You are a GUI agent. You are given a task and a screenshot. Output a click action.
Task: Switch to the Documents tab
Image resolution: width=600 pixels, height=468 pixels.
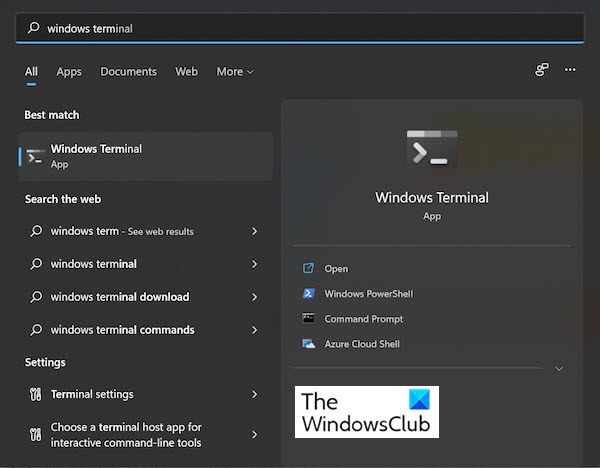pyautogui.click(x=129, y=72)
